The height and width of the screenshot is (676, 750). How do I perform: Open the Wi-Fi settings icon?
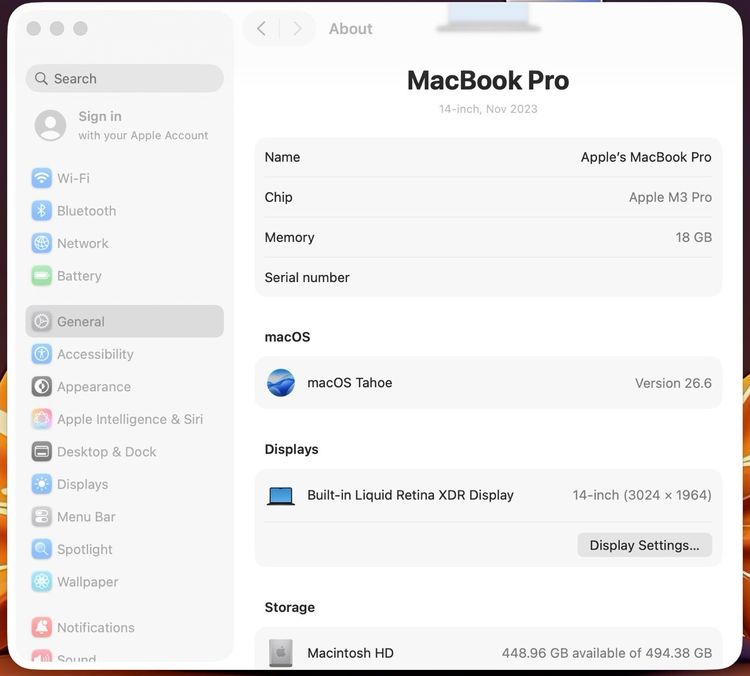tap(42, 178)
